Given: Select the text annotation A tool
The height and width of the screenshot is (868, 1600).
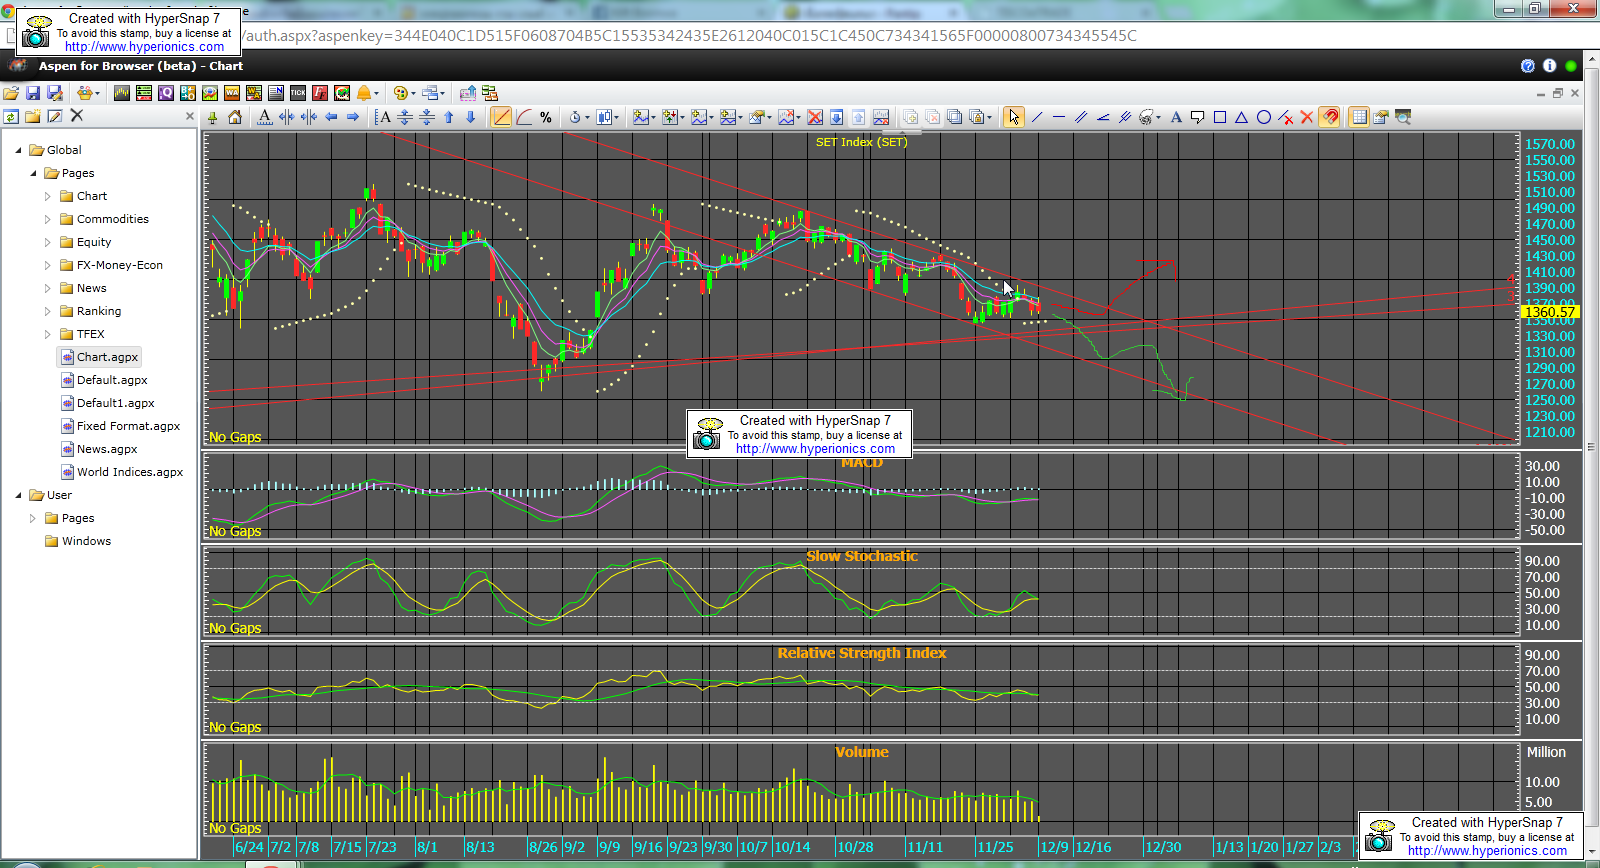Looking at the screenshot, I should coord(1176,118).
